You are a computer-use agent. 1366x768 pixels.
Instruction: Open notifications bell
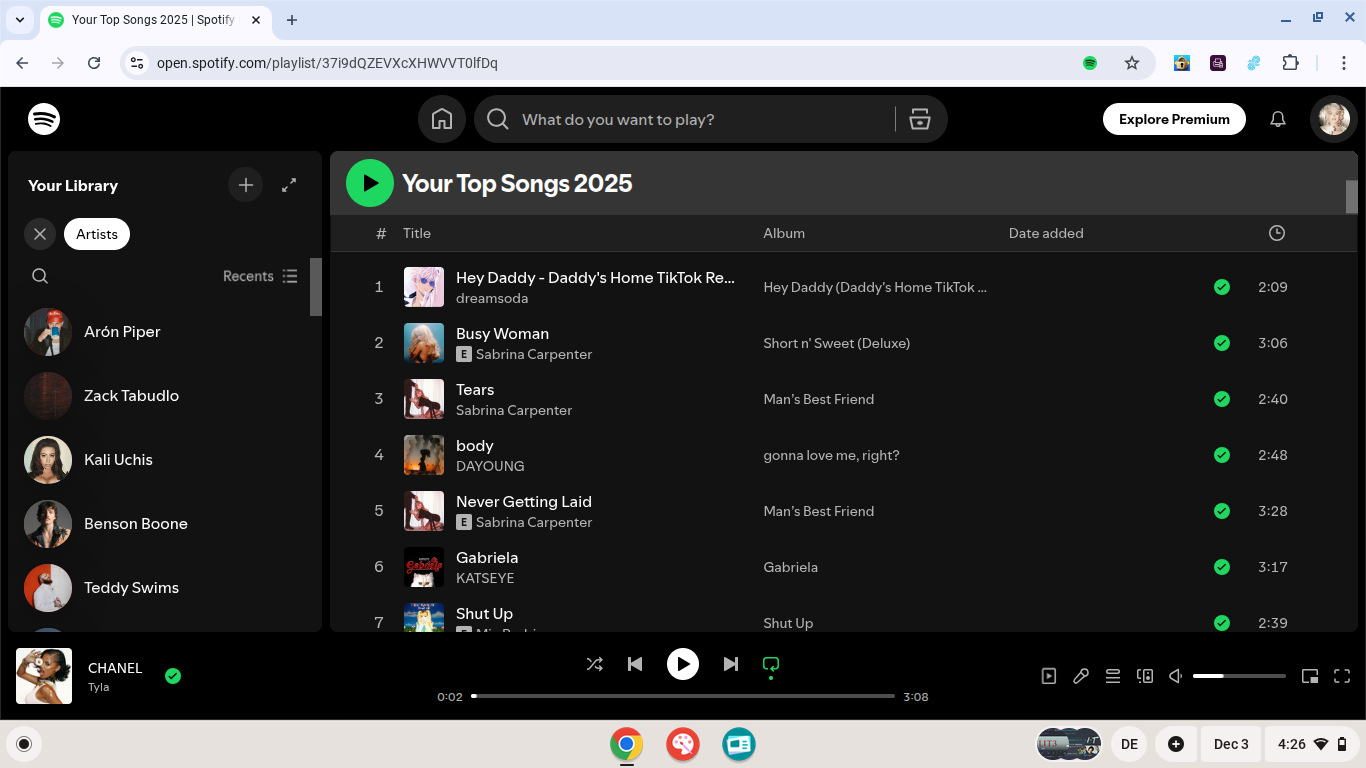pyautogui.click(x=1278, y=119)
